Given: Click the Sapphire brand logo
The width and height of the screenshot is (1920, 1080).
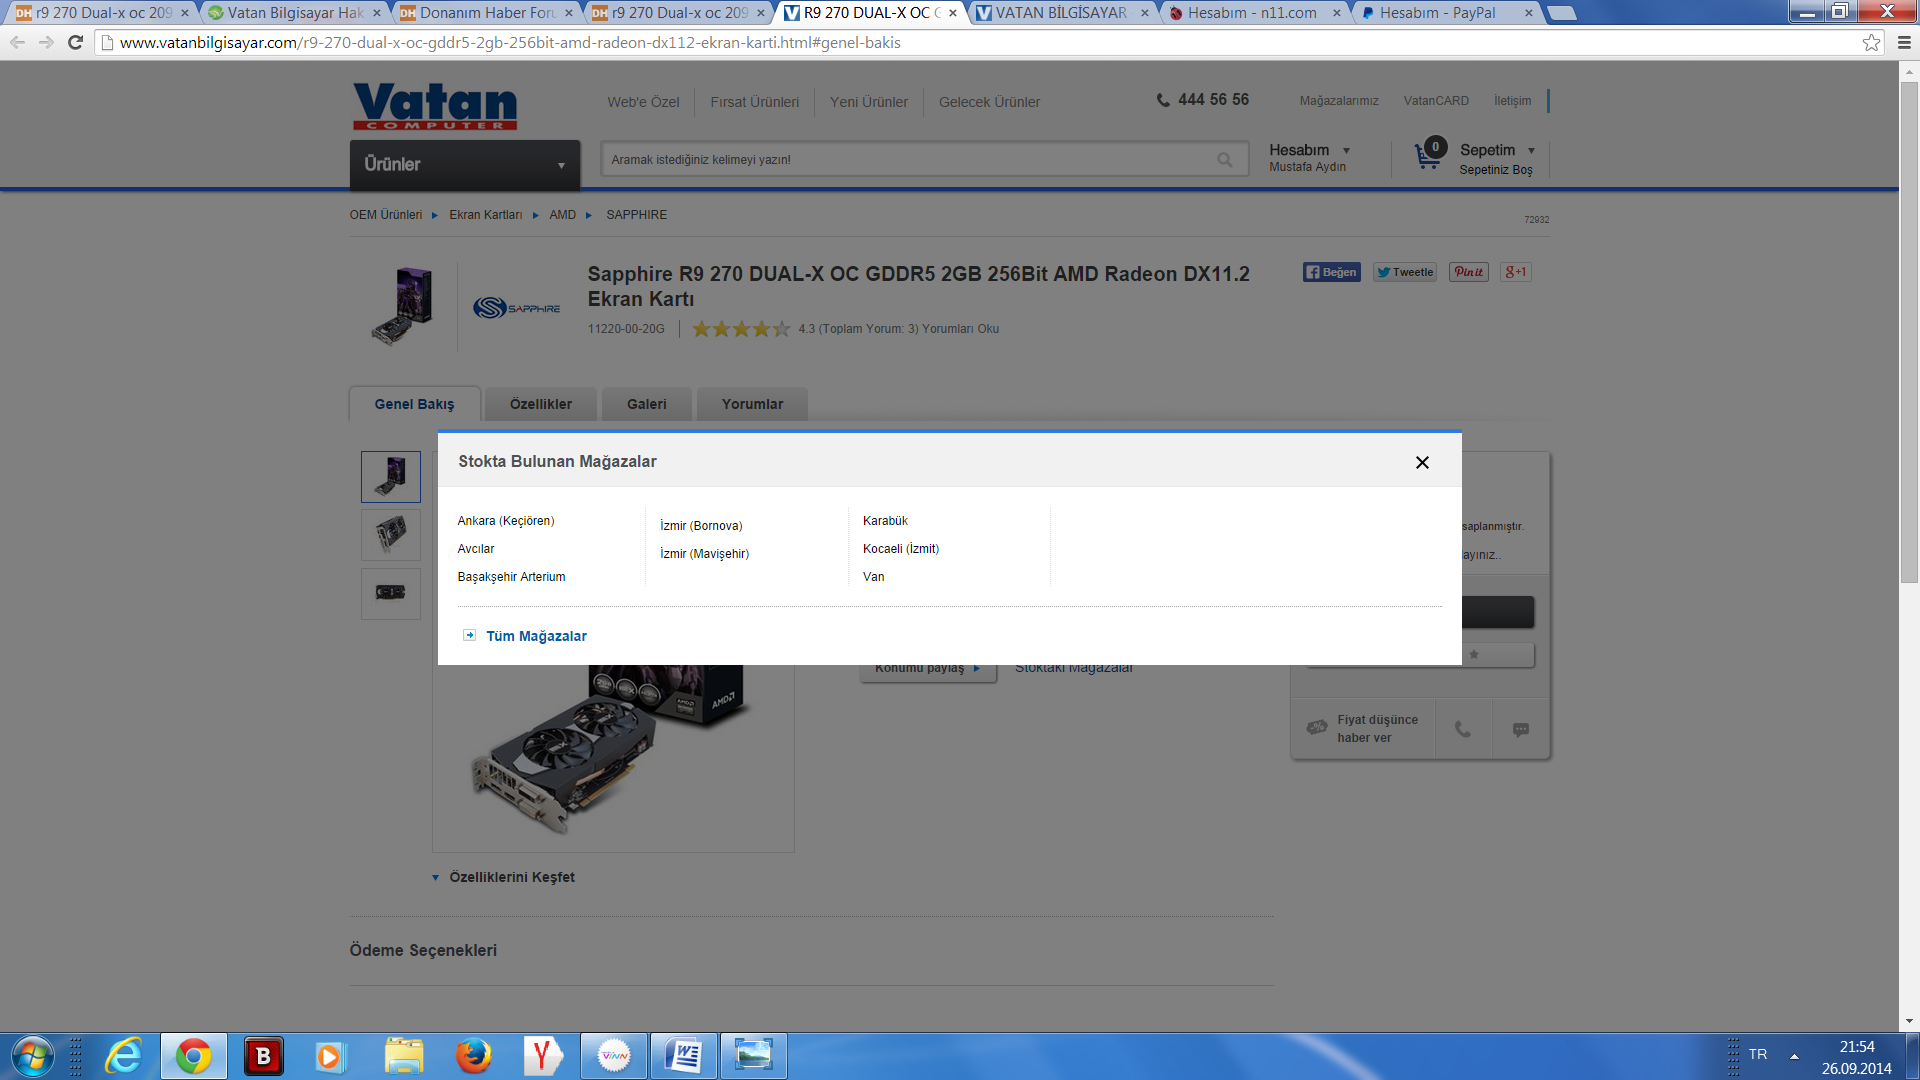Looking at the screenshot, I should pos(516,308).
